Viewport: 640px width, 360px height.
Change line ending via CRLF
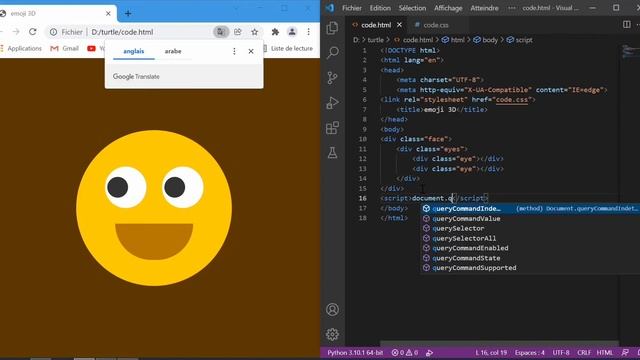click(x=584, y=353)
